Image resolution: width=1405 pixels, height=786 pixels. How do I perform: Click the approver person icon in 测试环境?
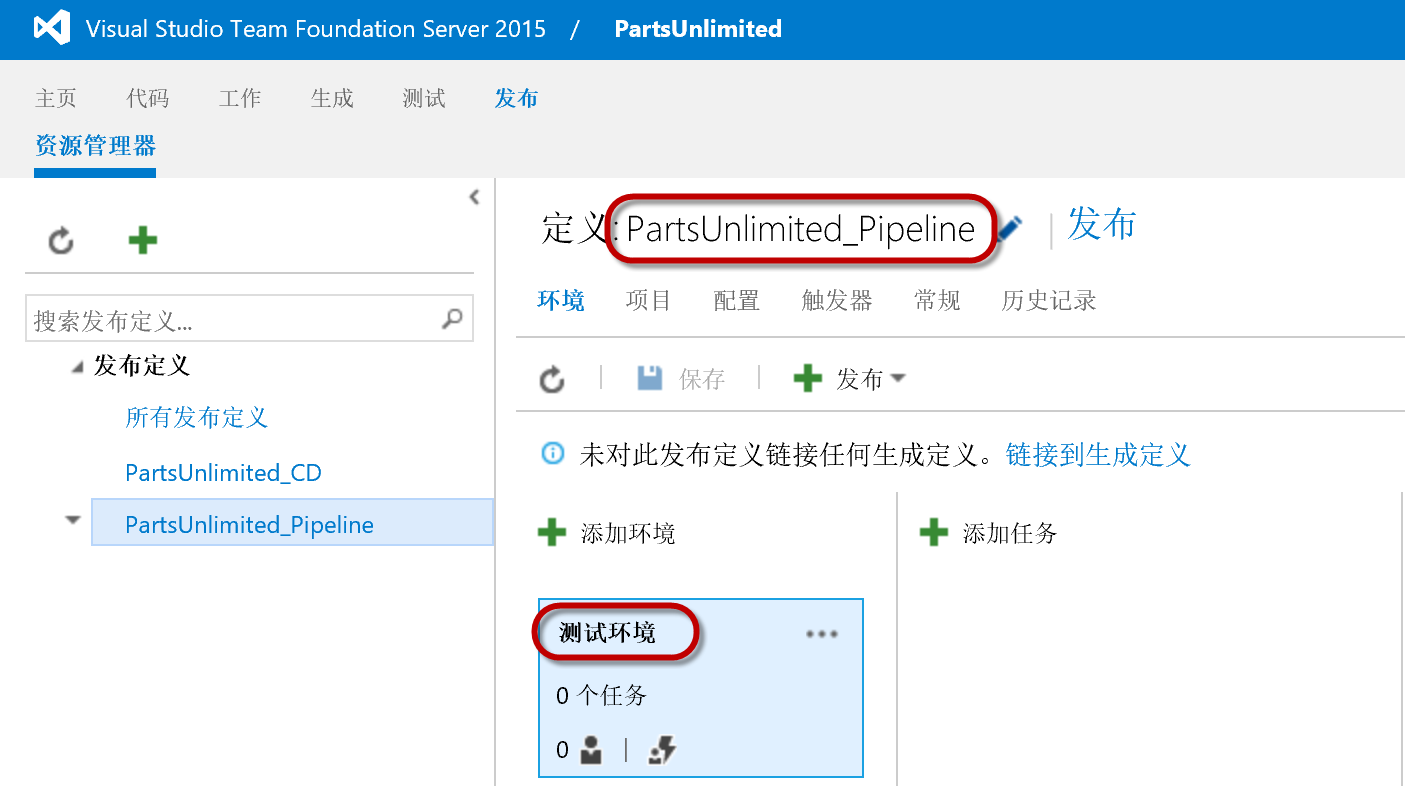591,750
